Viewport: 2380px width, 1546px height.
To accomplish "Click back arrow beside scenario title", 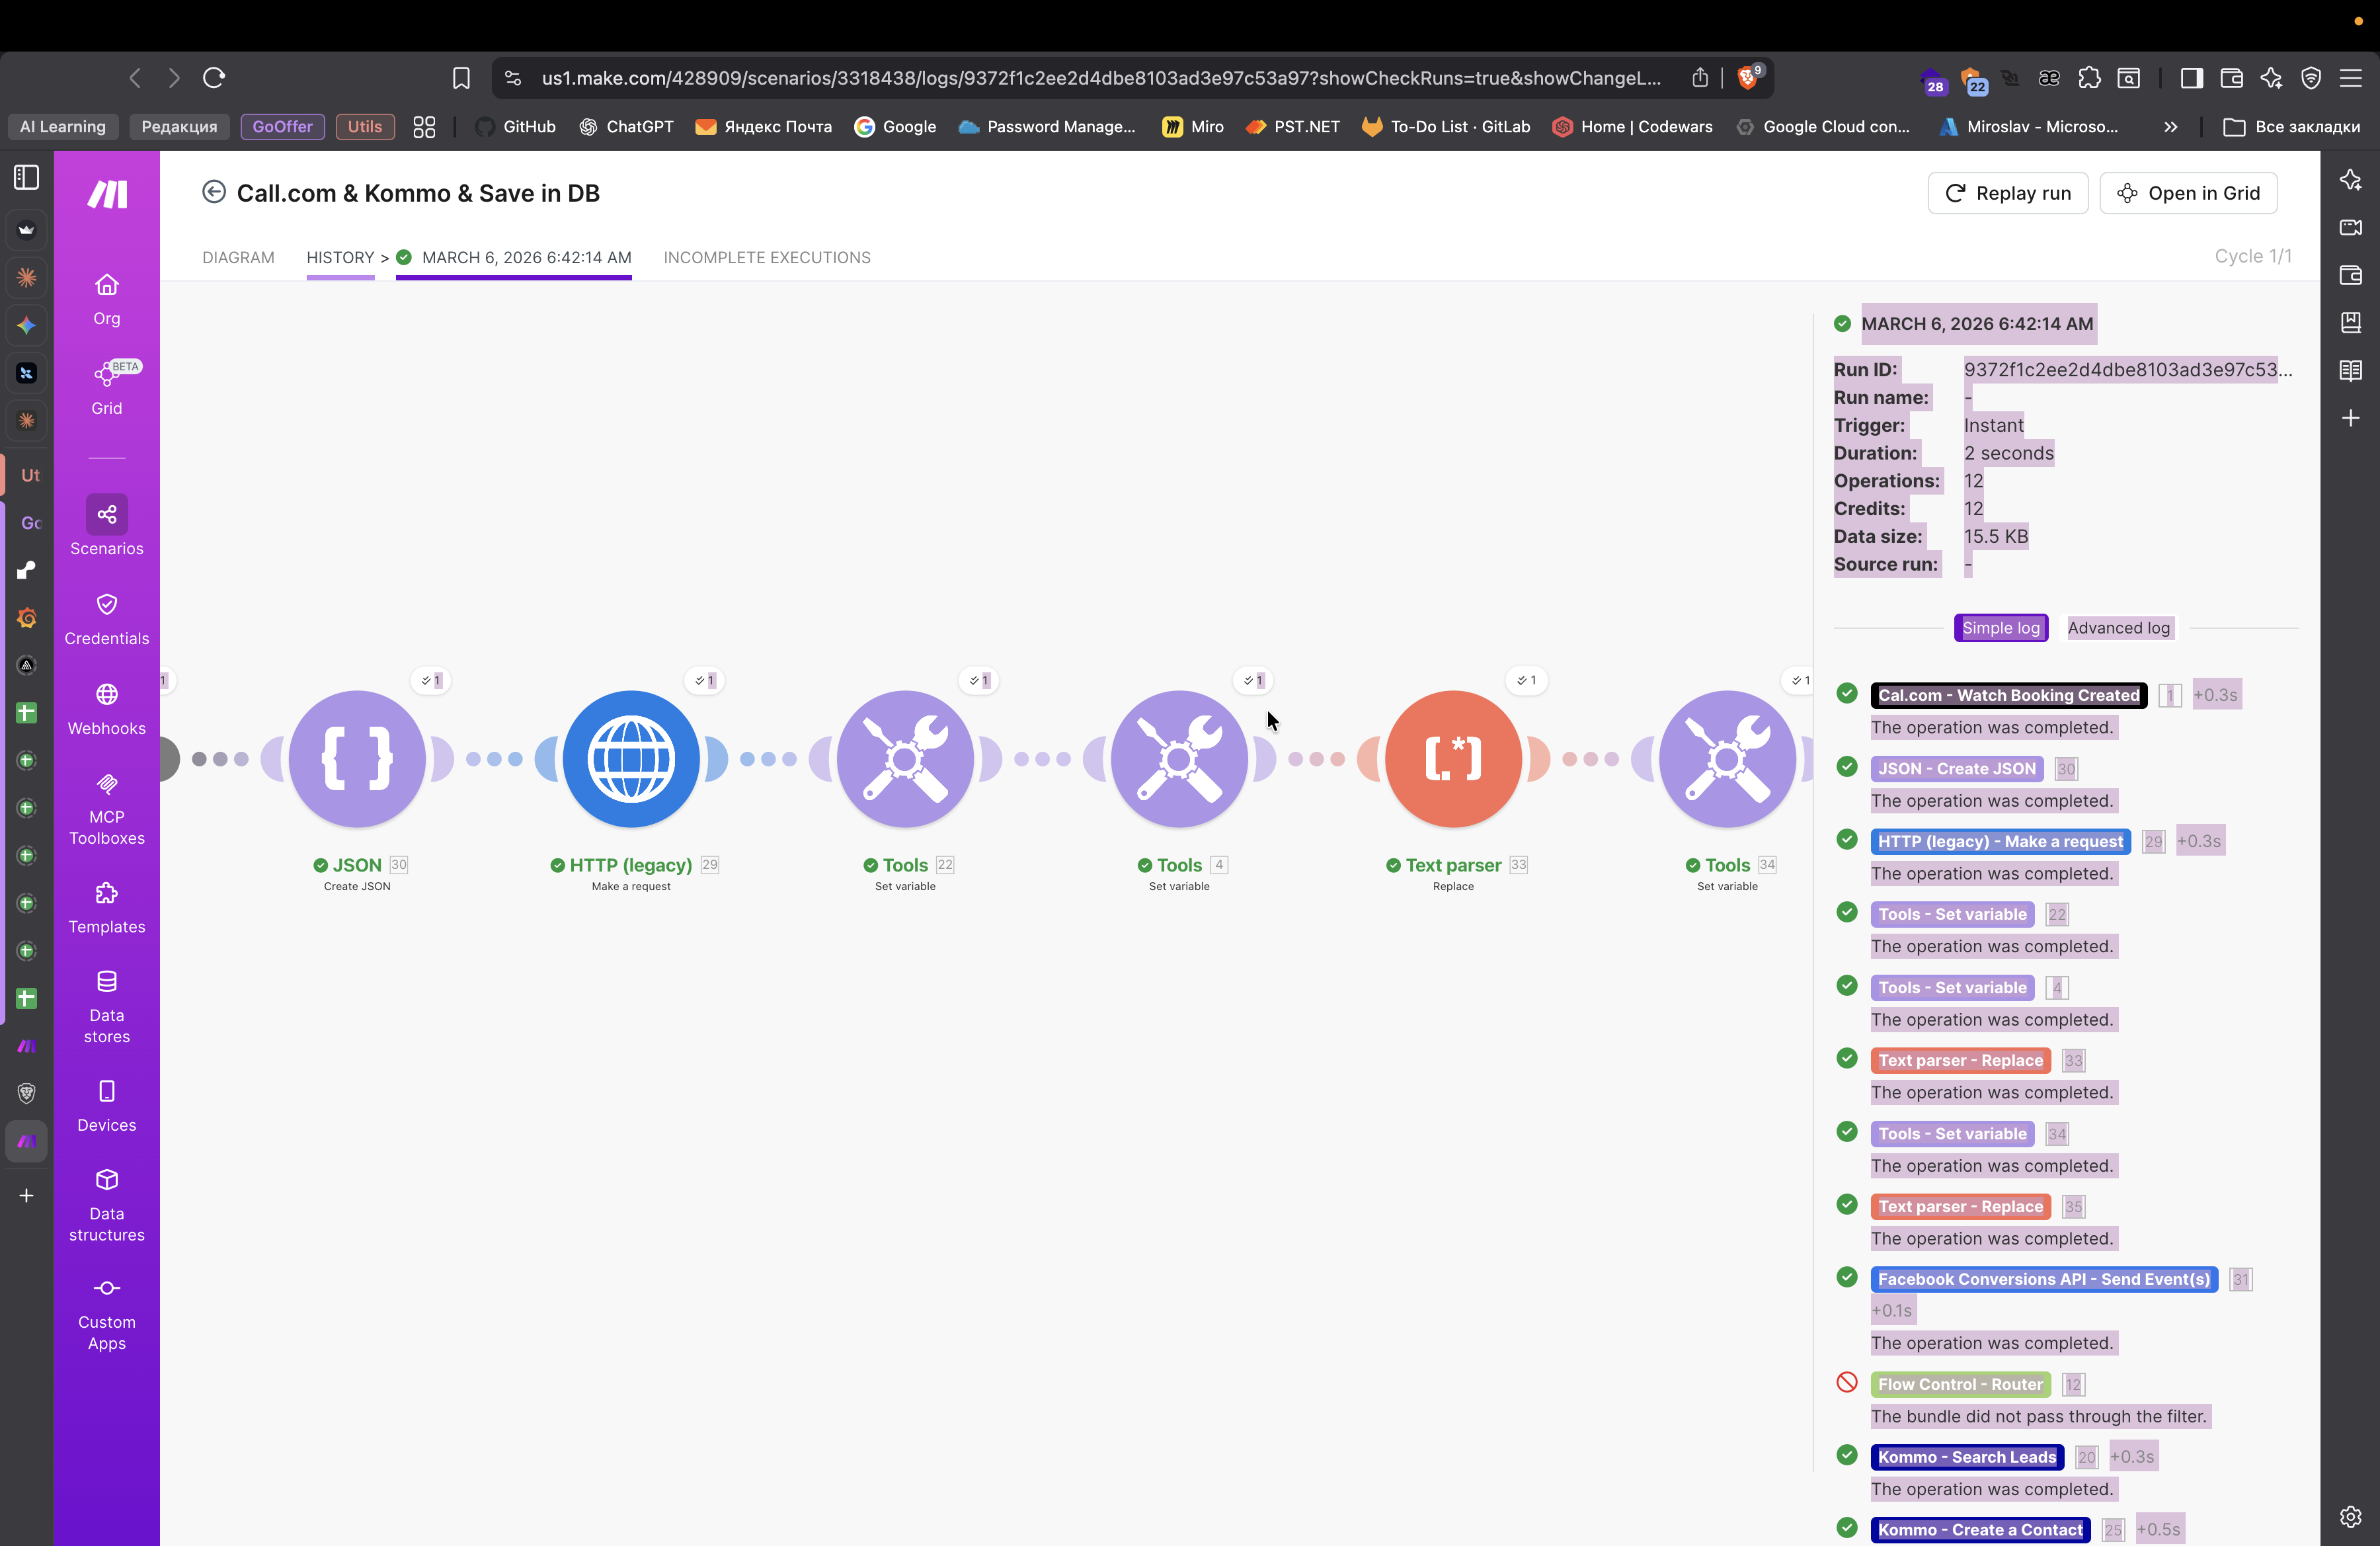I will pos(214,192).
